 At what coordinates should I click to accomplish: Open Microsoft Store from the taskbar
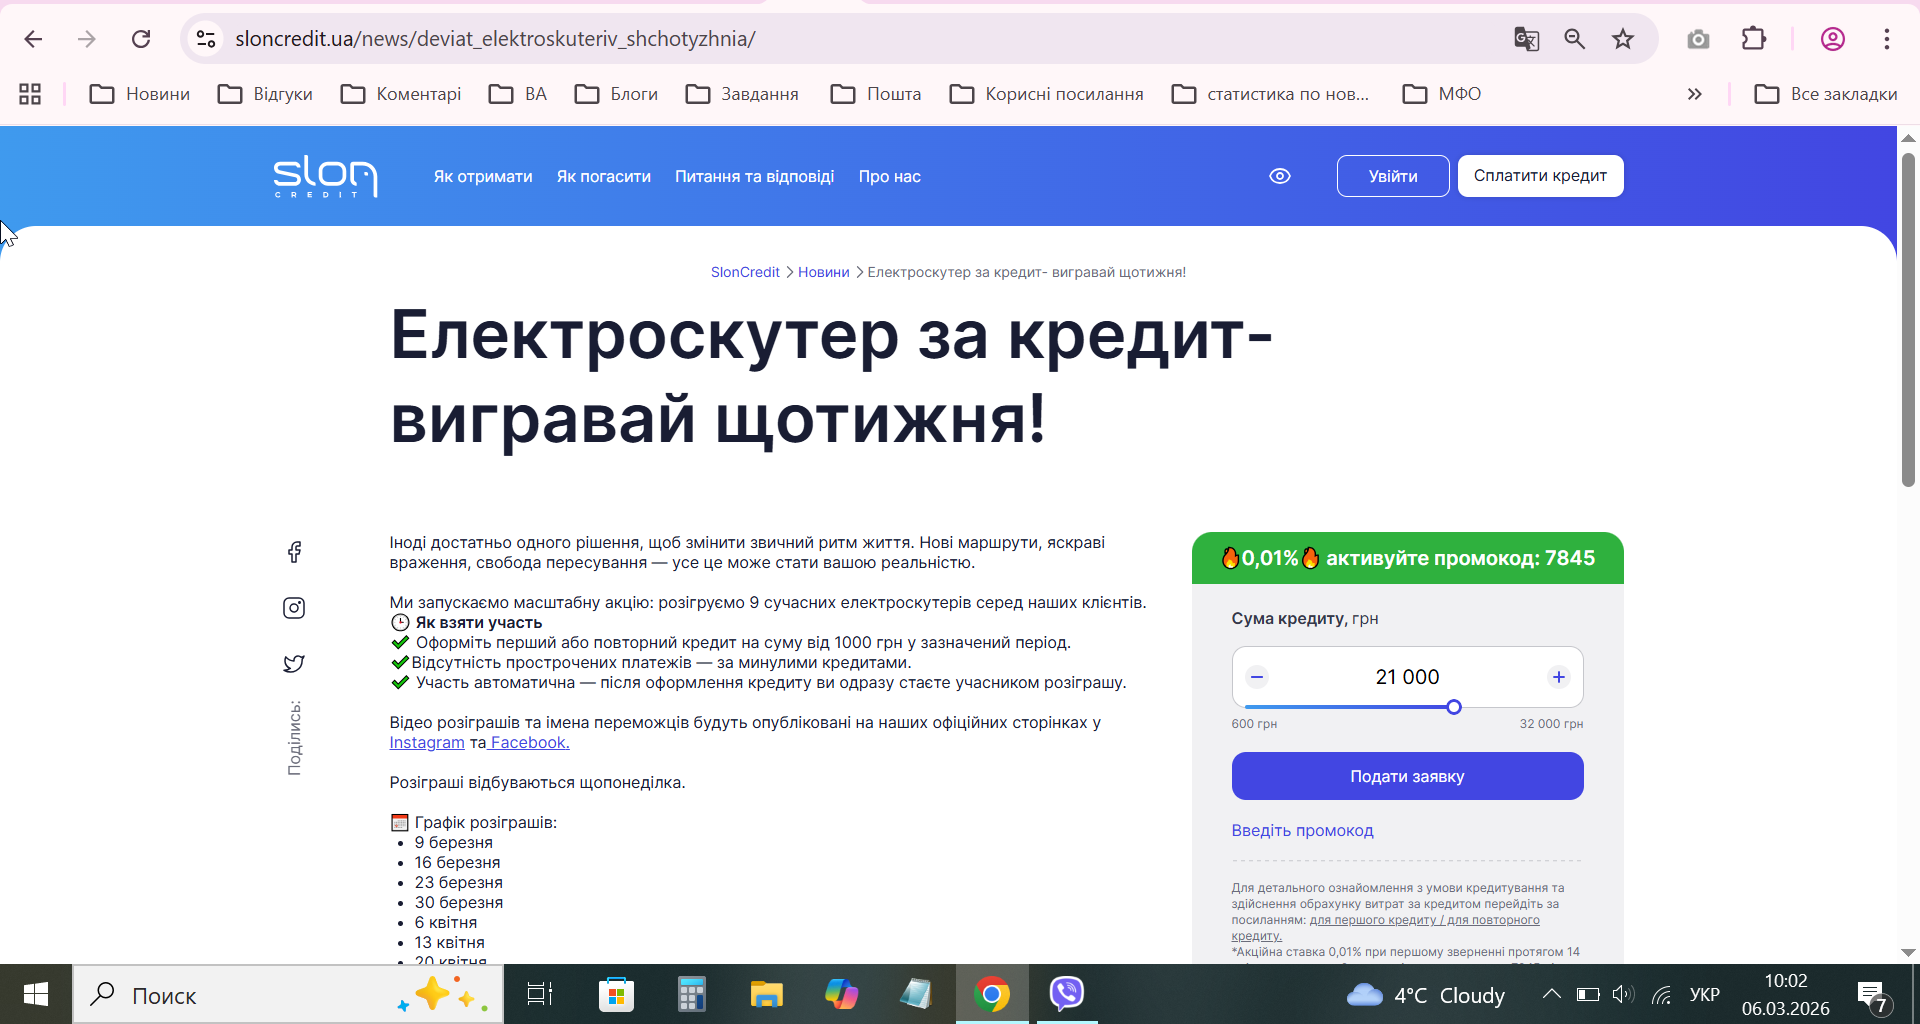616,994
